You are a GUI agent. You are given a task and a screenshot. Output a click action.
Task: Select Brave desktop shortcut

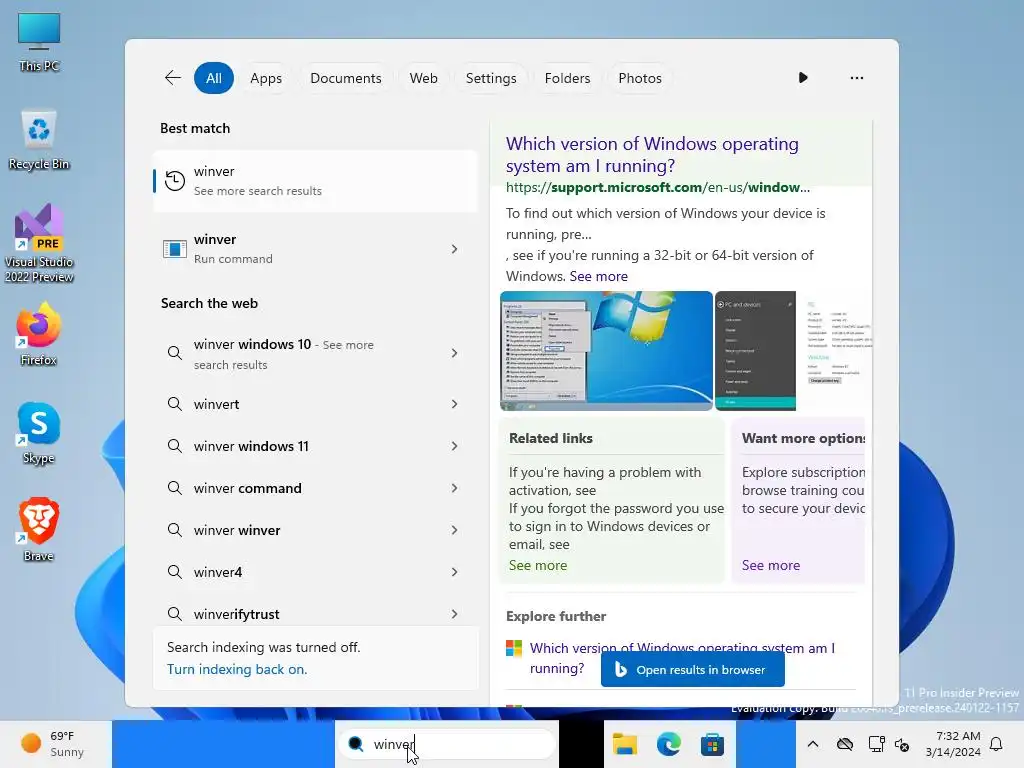point(39,530)
